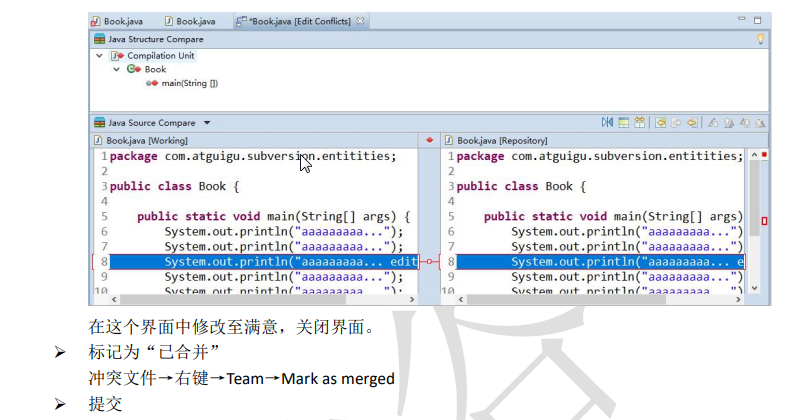Open Java Source Compare dropdown arrow

(x=207, y=123)
